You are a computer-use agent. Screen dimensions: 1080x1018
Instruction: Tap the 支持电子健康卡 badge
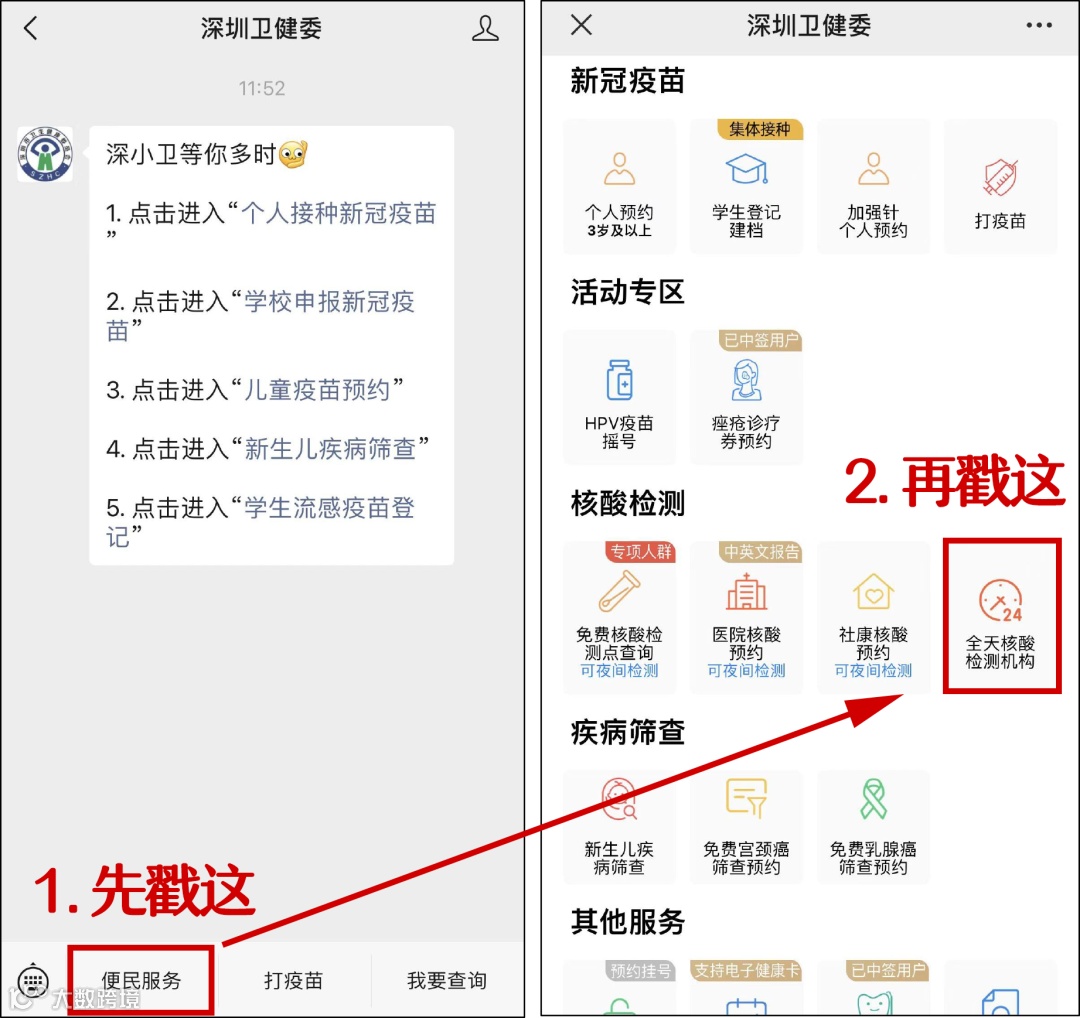pyautogui.click(x=746, y=970)
